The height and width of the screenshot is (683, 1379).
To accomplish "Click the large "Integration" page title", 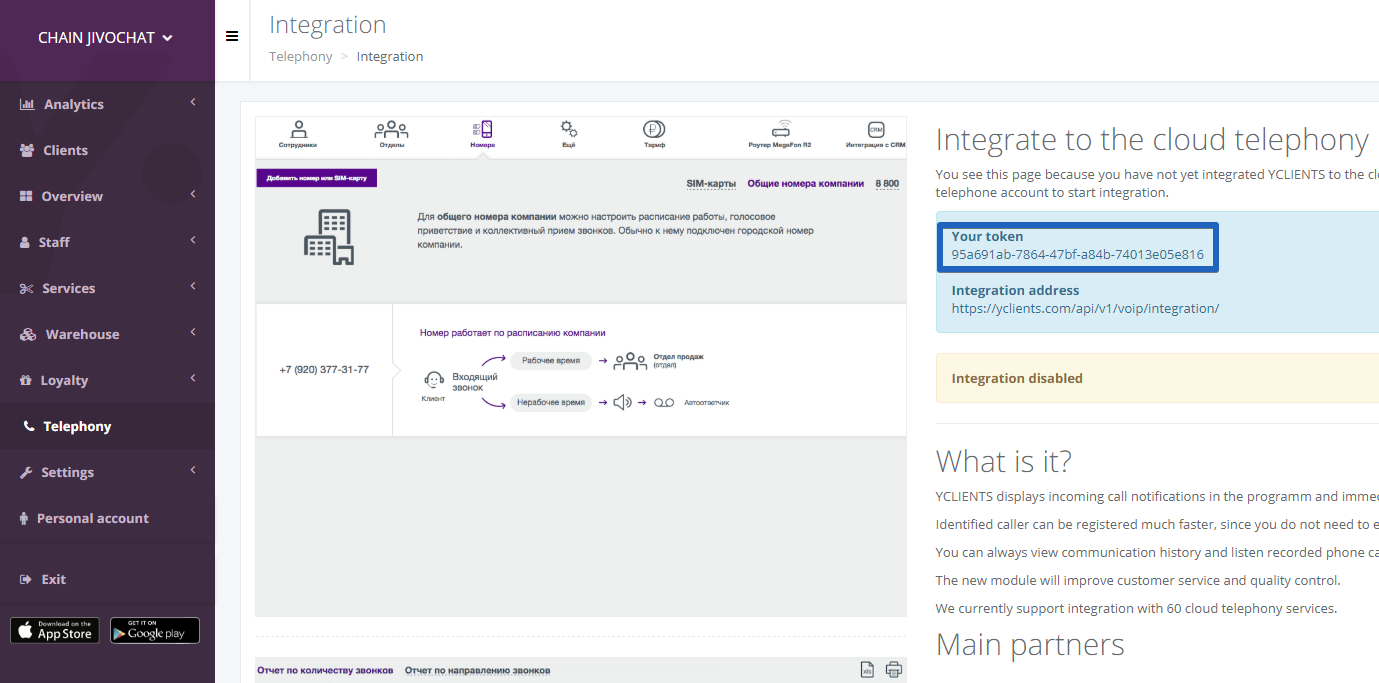I will [x=328, y=25].
